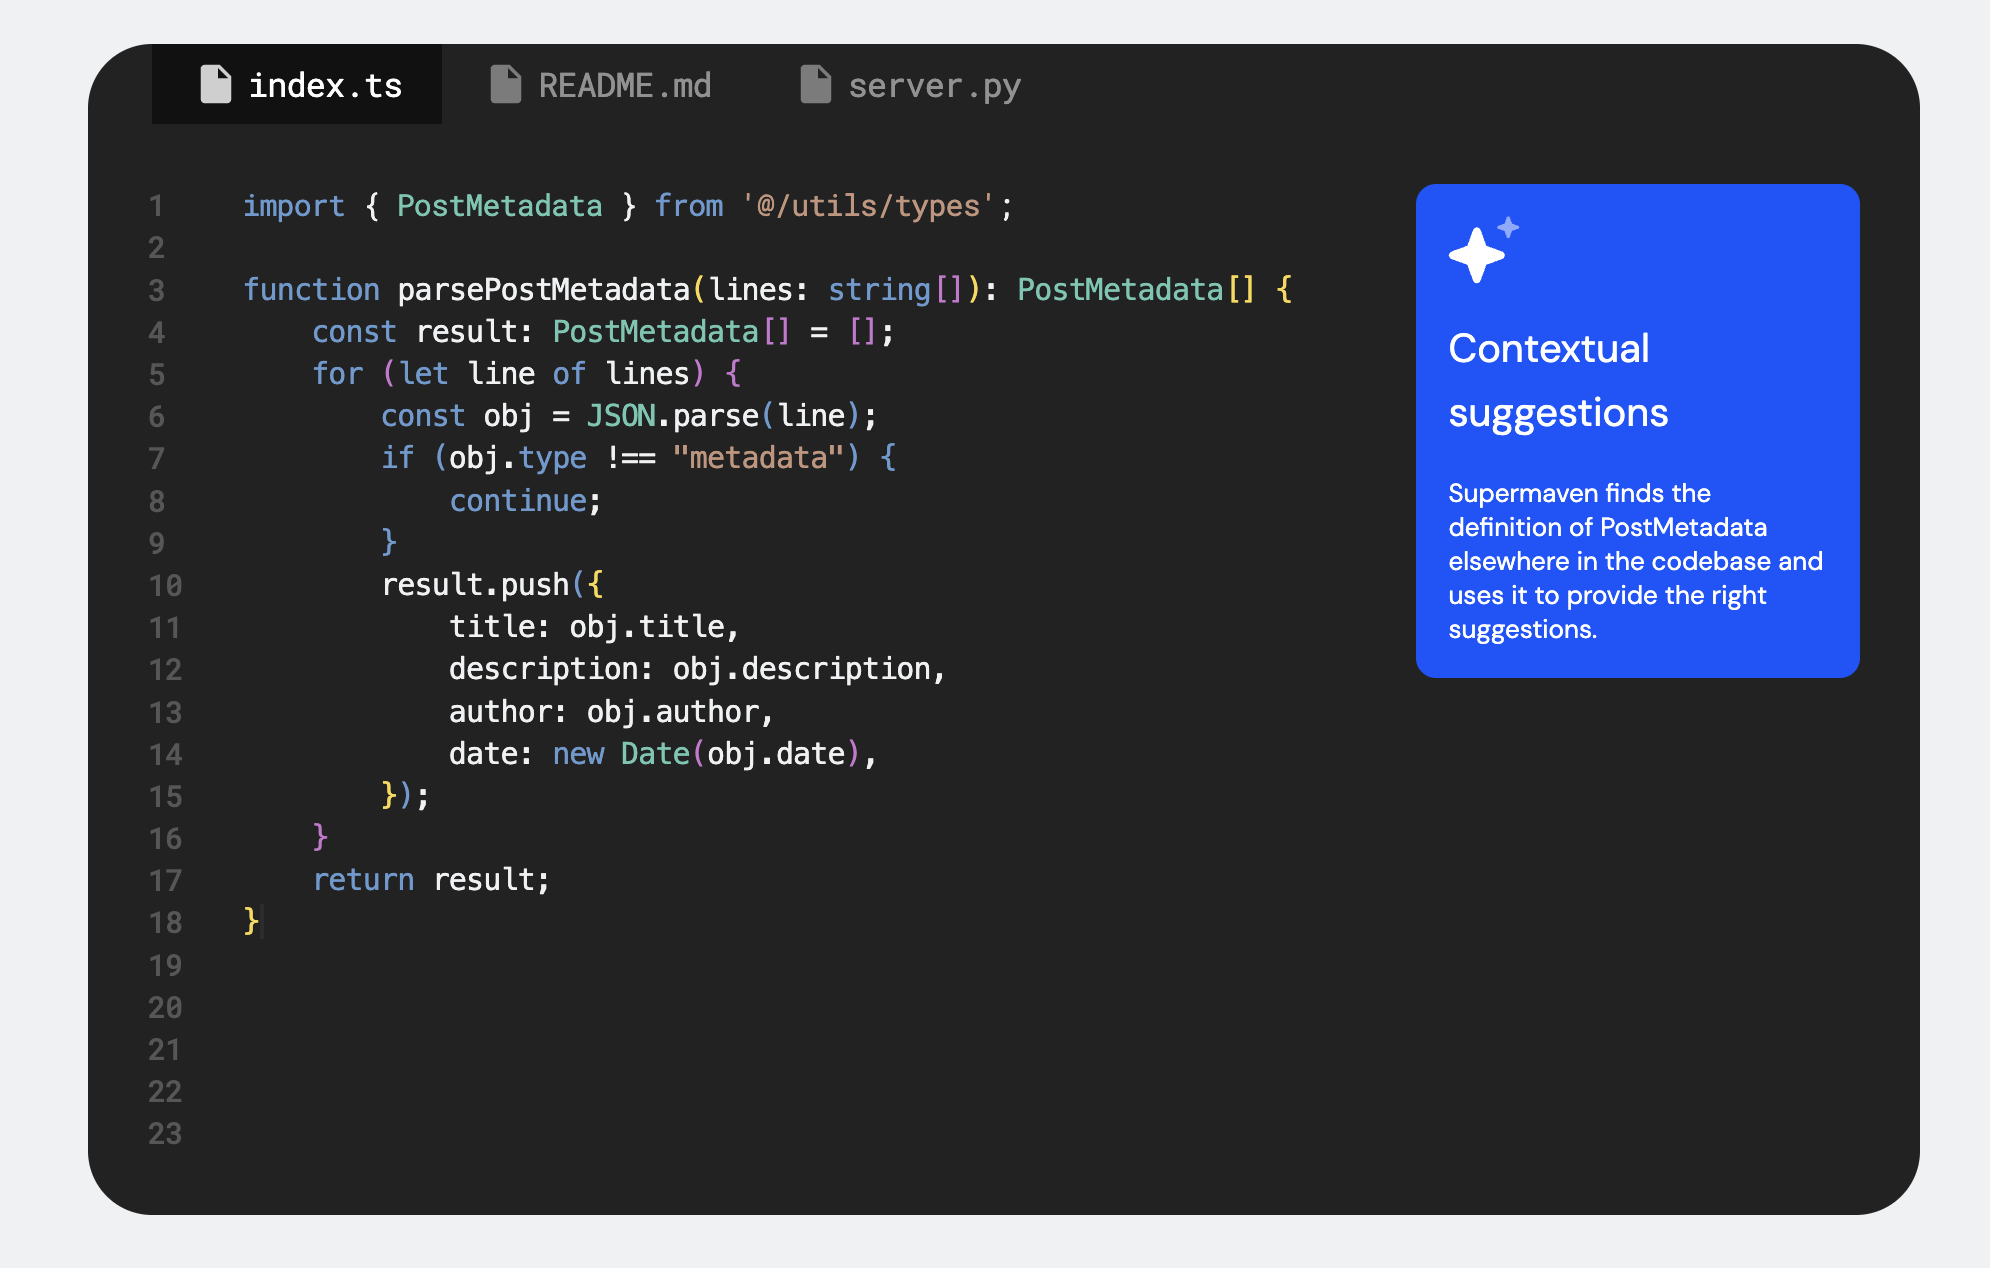1990x1268 pixels.
Task: Click the Supermaven description paragraph
Action: [x=1635, y=561]
